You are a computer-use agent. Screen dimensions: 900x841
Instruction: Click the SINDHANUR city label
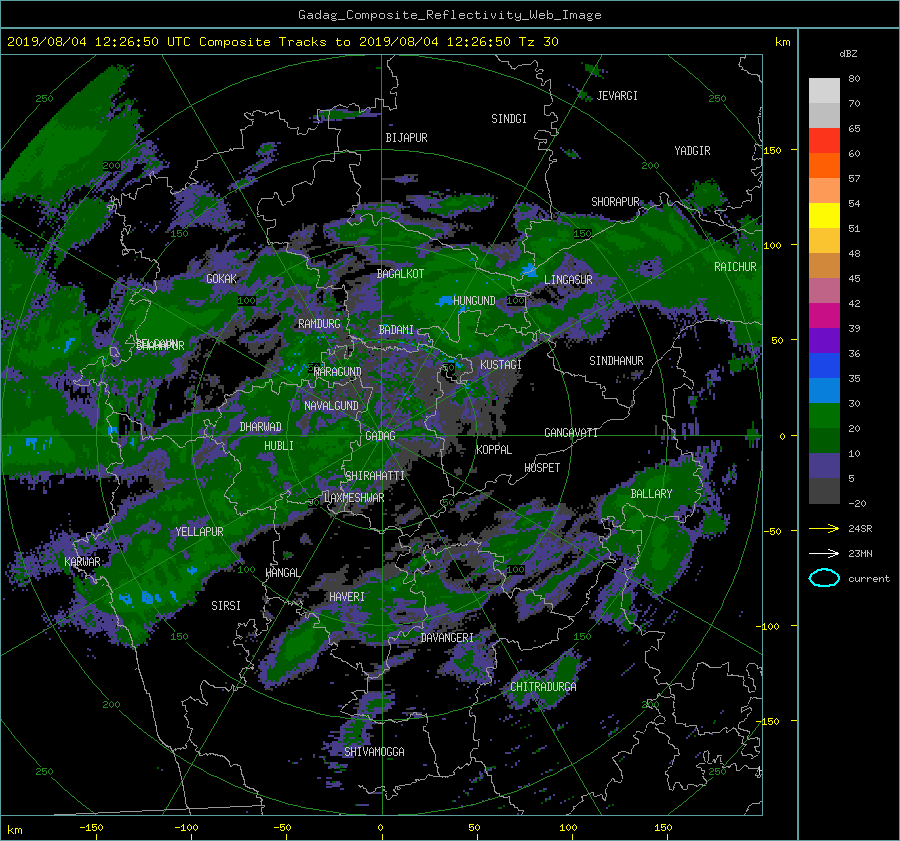(616, 361)
